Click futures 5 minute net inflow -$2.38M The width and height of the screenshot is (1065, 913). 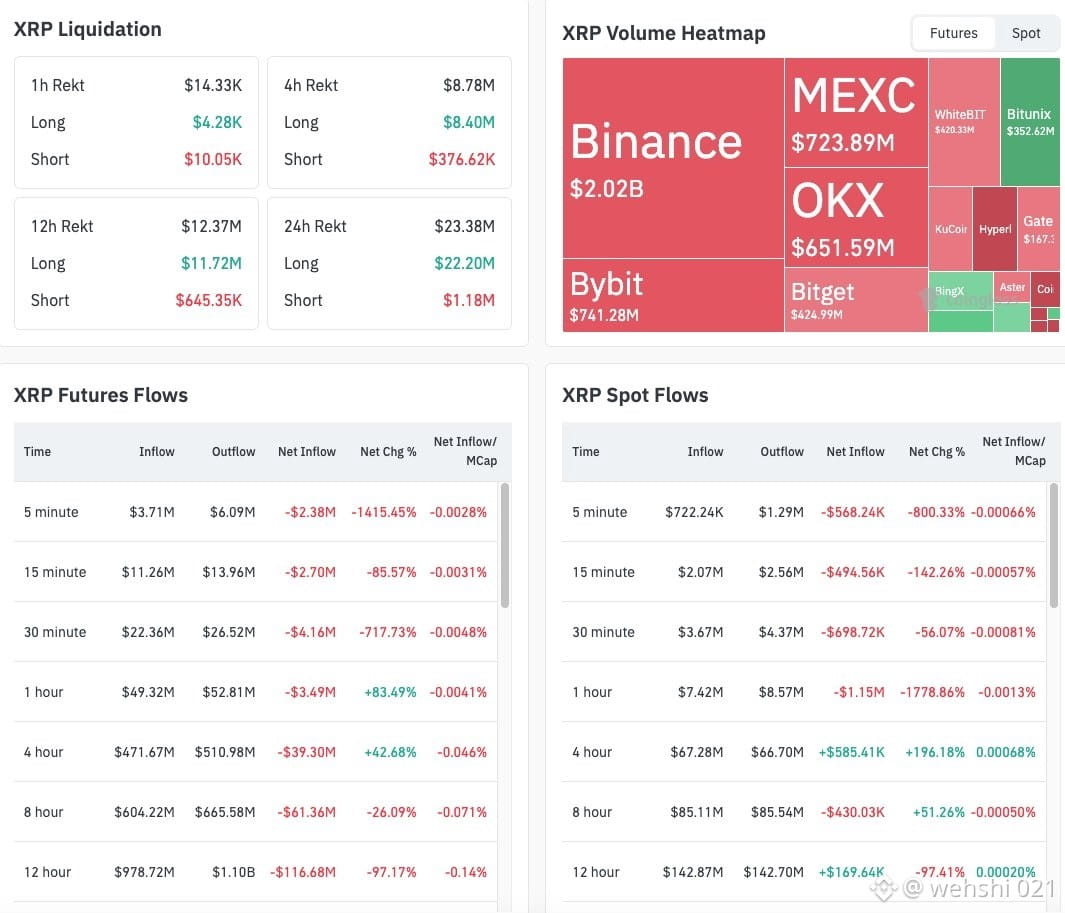310,512
